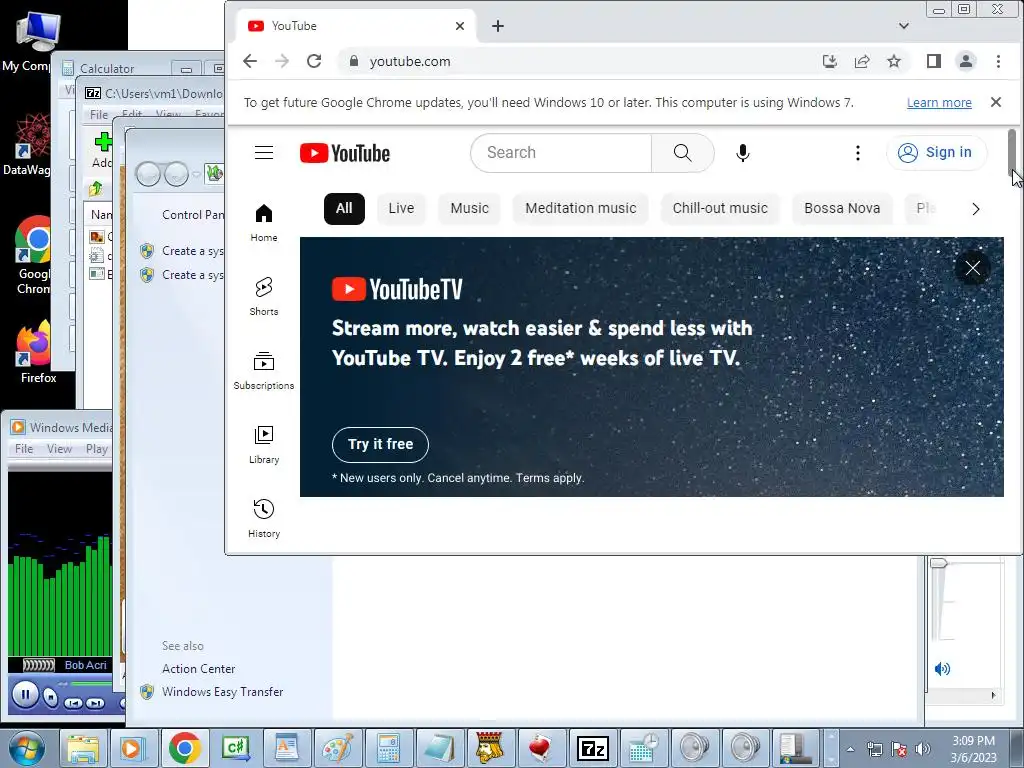Open Library in YouTube sidebar

click(x=264, y=445)
